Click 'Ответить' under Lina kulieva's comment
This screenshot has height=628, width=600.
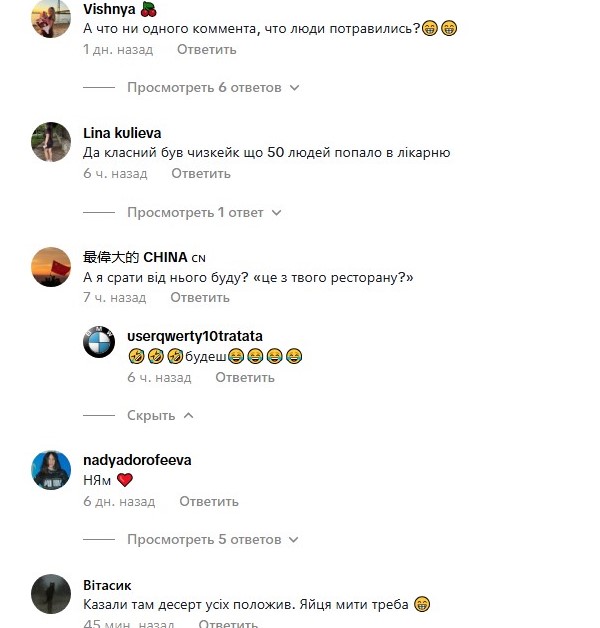201,173
